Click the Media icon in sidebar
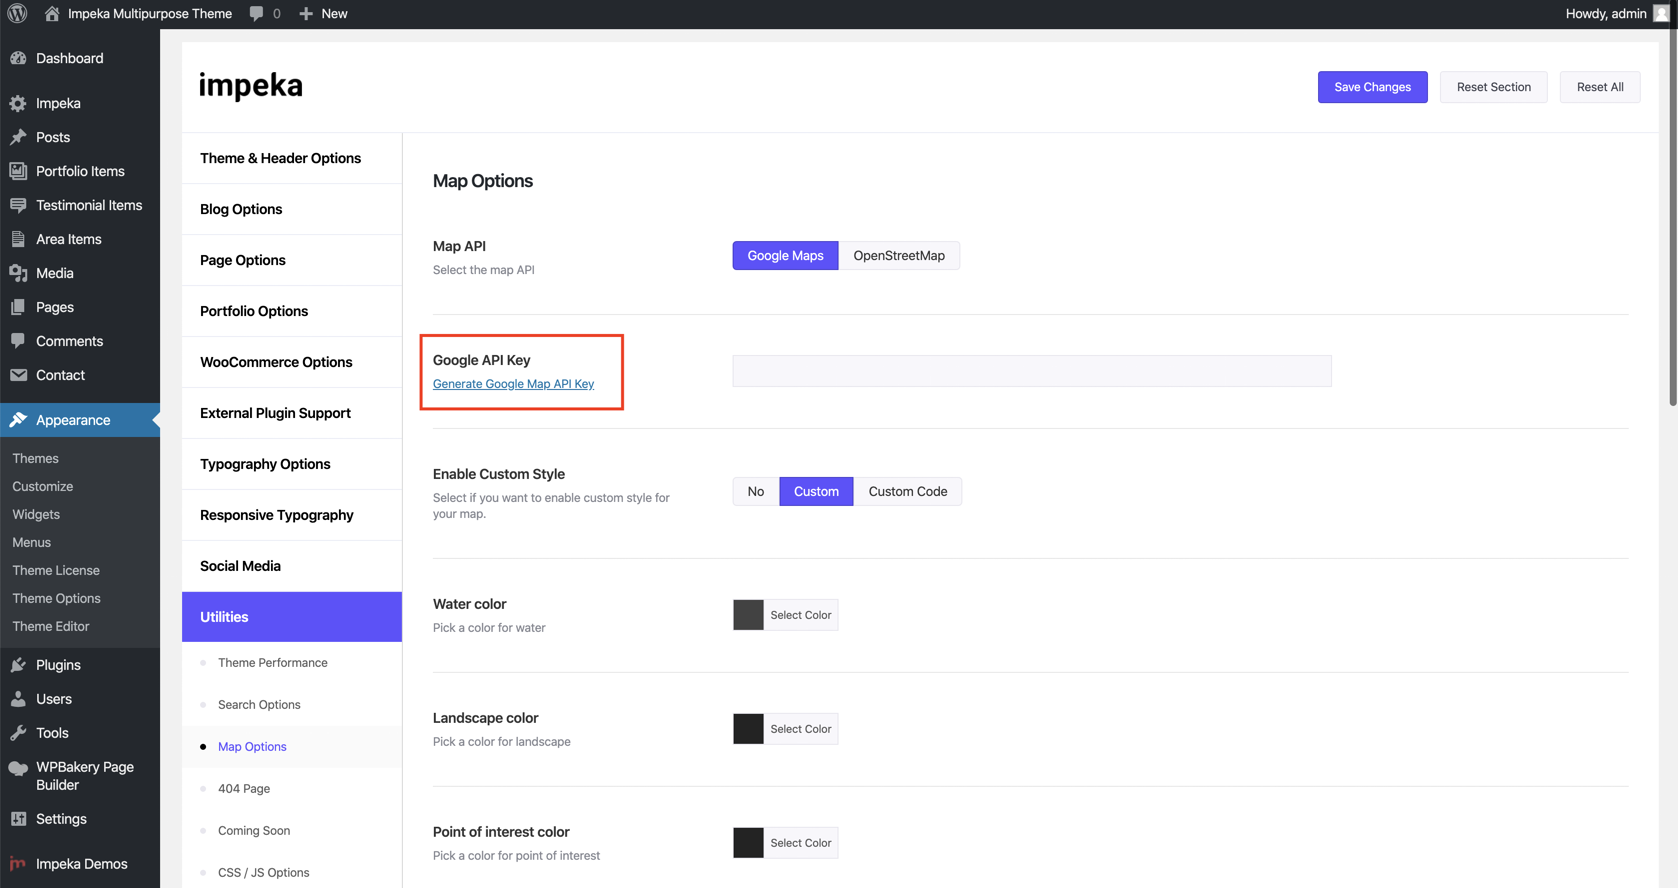This screenshot has height=888, width=1679. (18, 273)
